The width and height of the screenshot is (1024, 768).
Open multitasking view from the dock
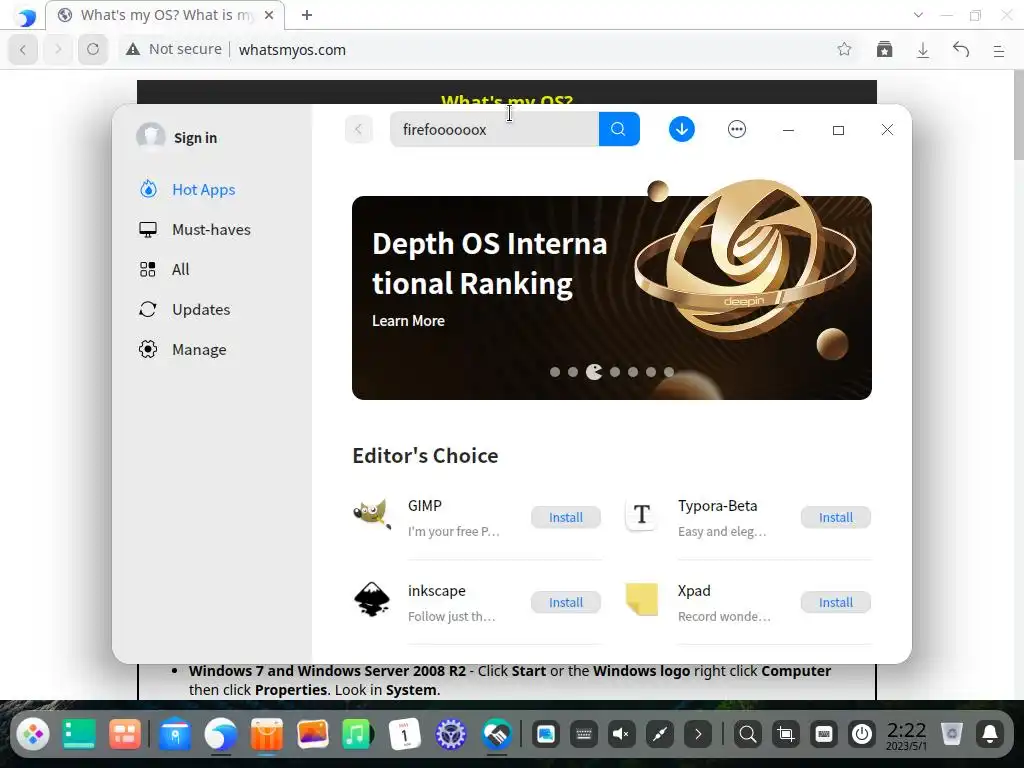pyautogui.click(x=124, y=735)
